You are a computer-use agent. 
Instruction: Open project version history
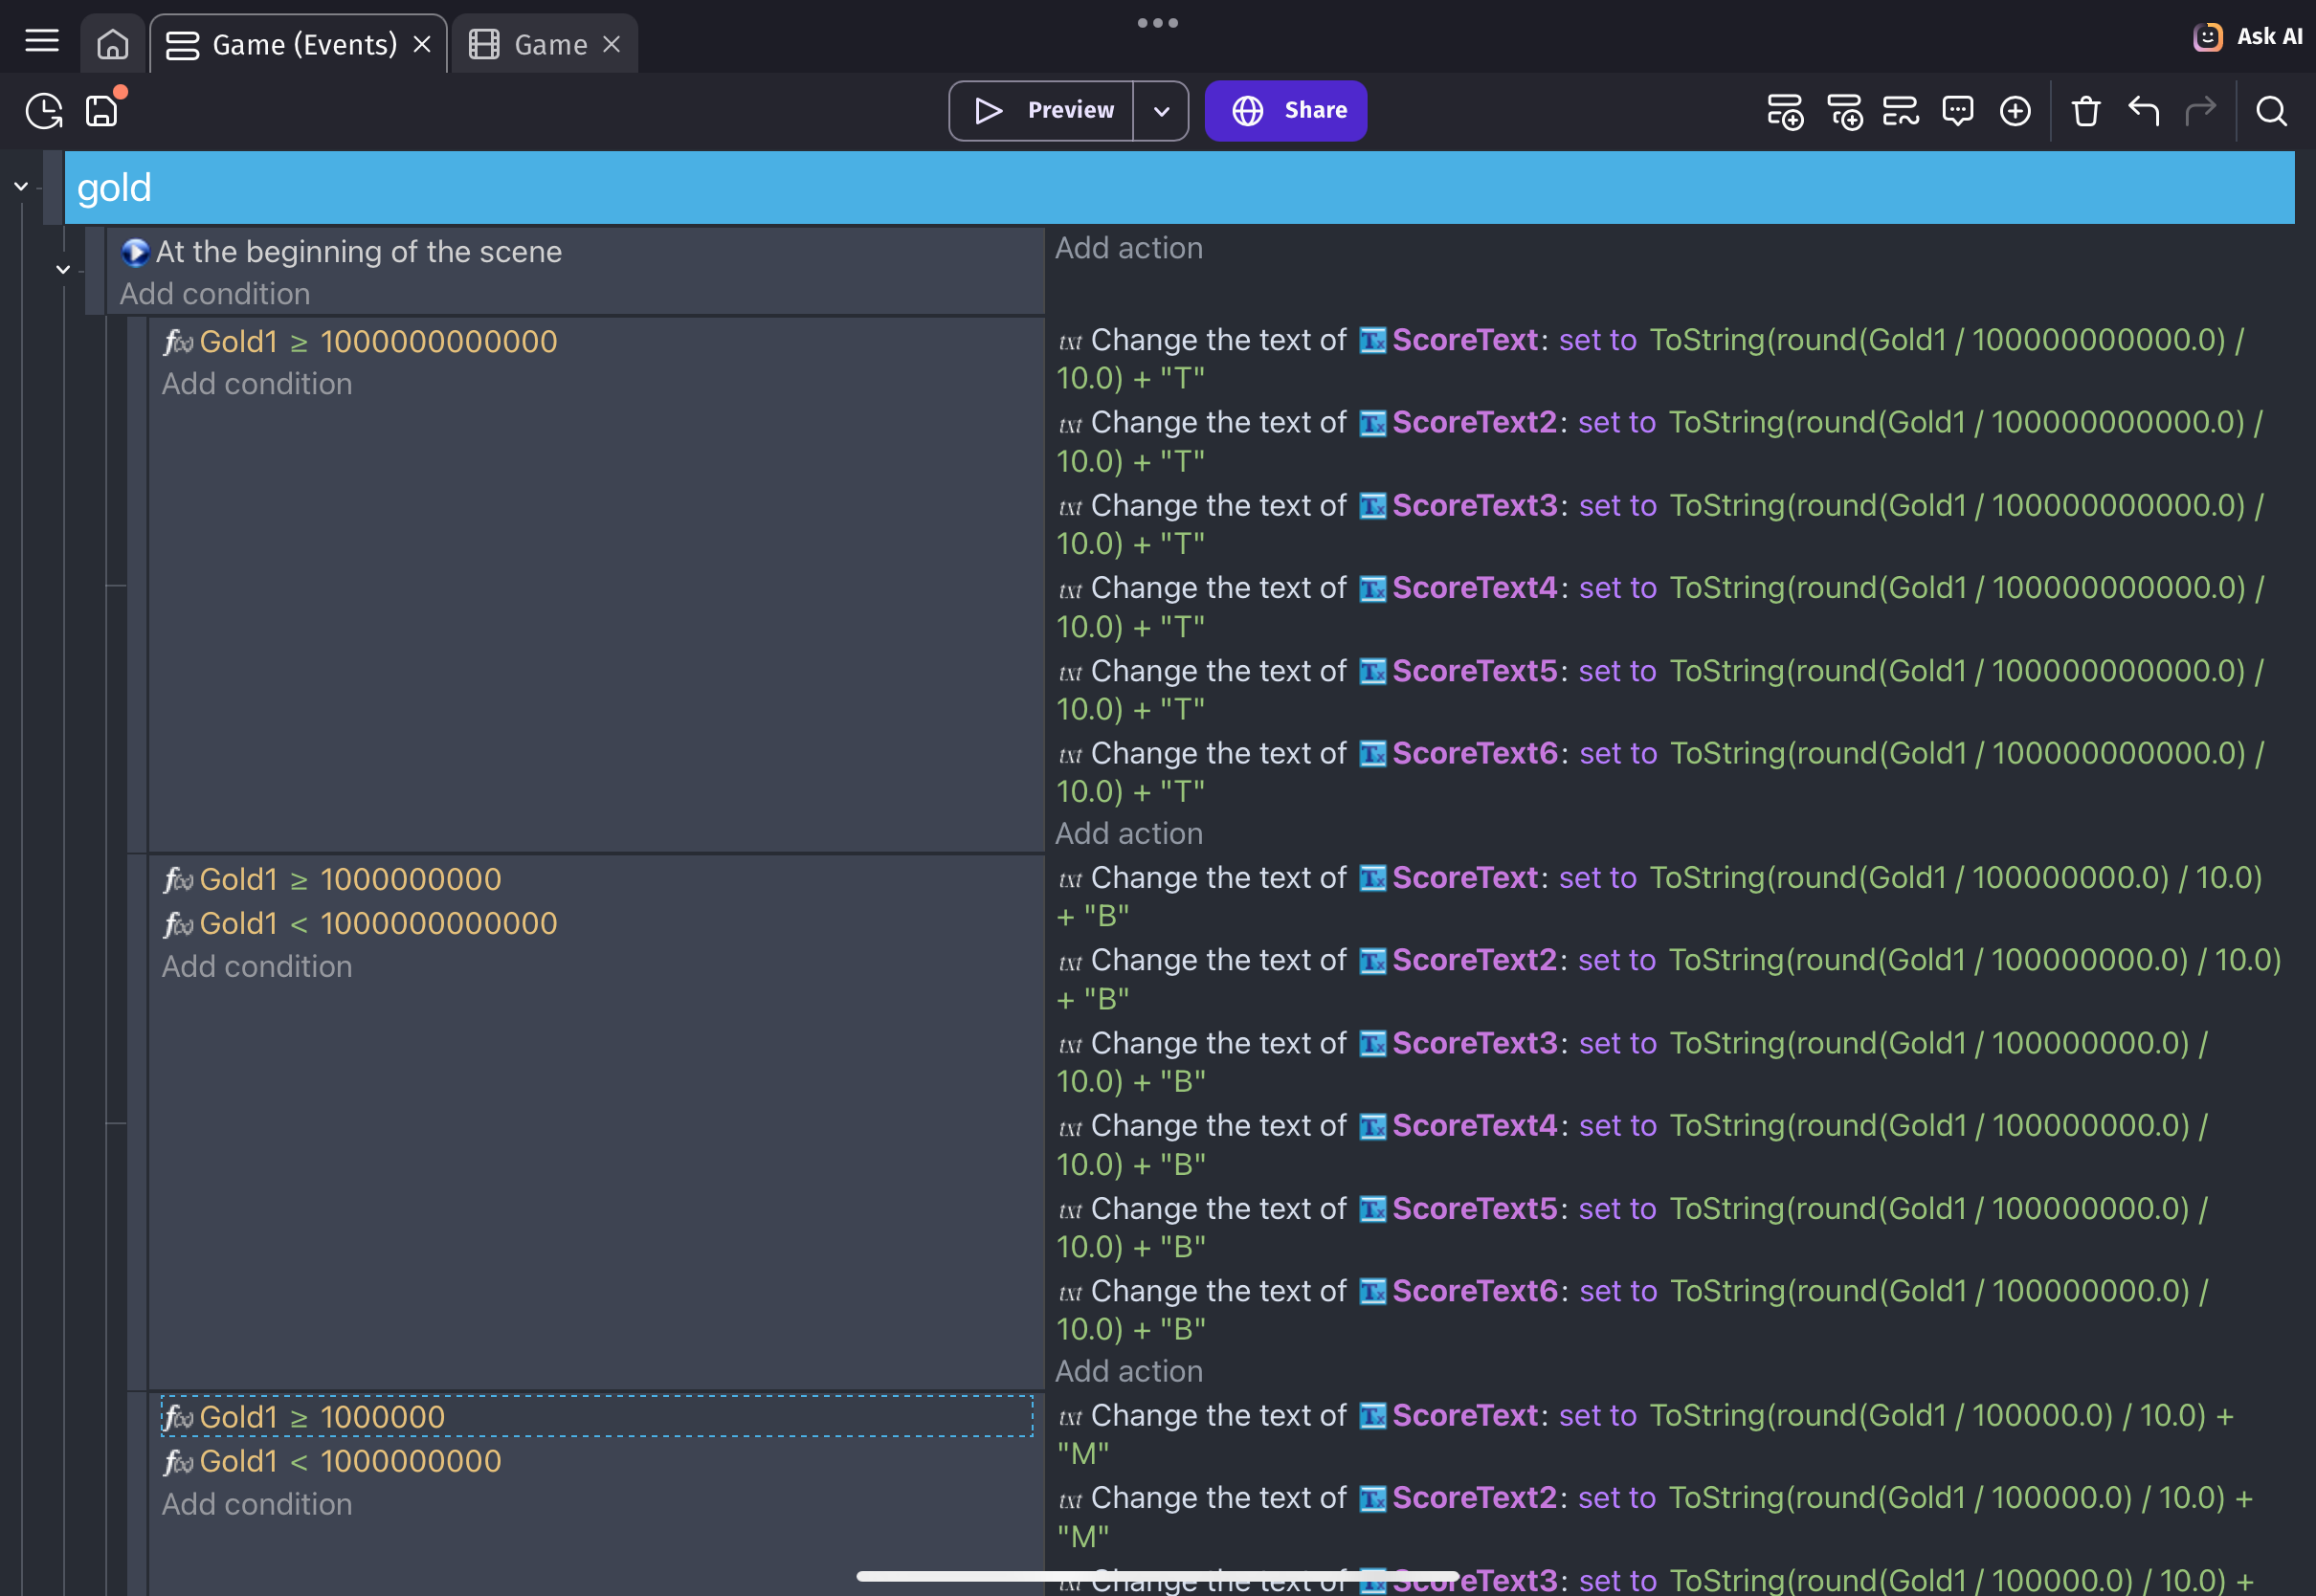coord(44,111)
